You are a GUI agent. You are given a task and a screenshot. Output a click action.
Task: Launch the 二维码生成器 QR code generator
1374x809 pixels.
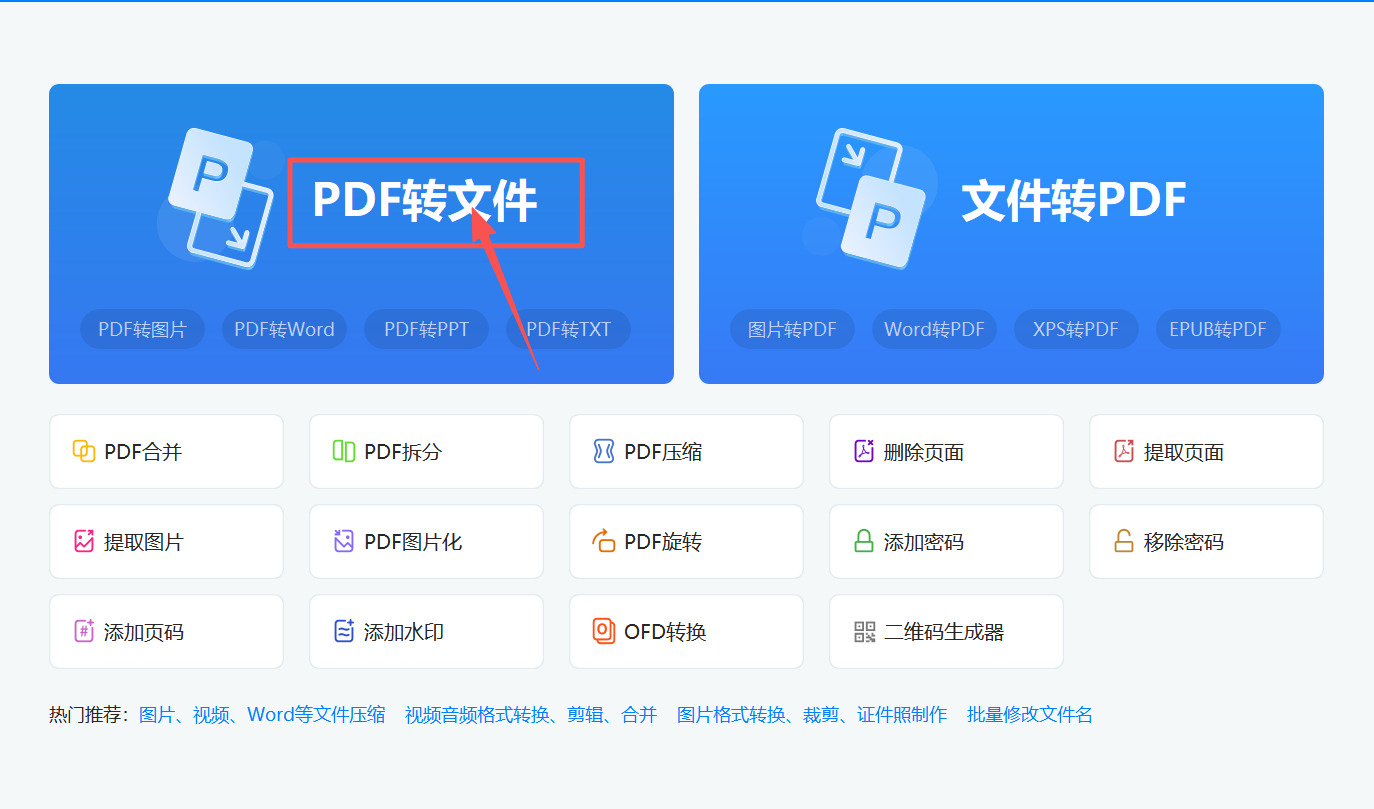tap(946, 631)
